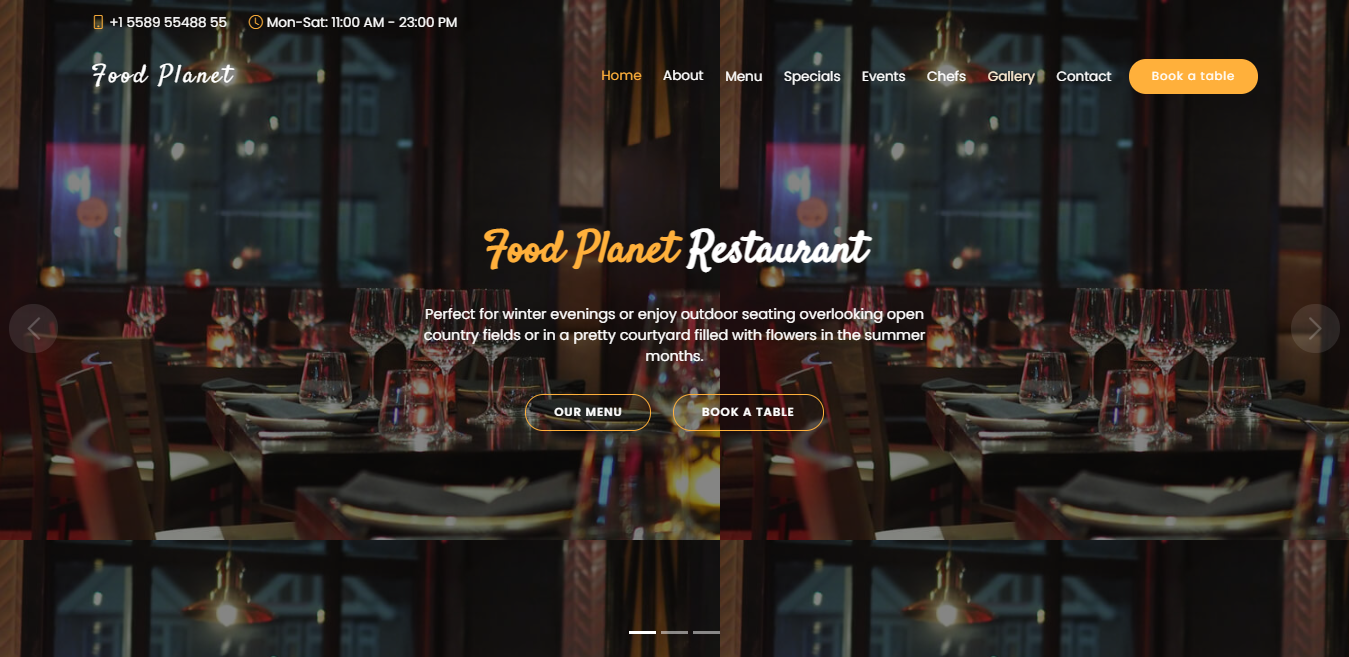Navigate to Events
The height and width of the screenshot is (657, 1349).
(884, 76)
